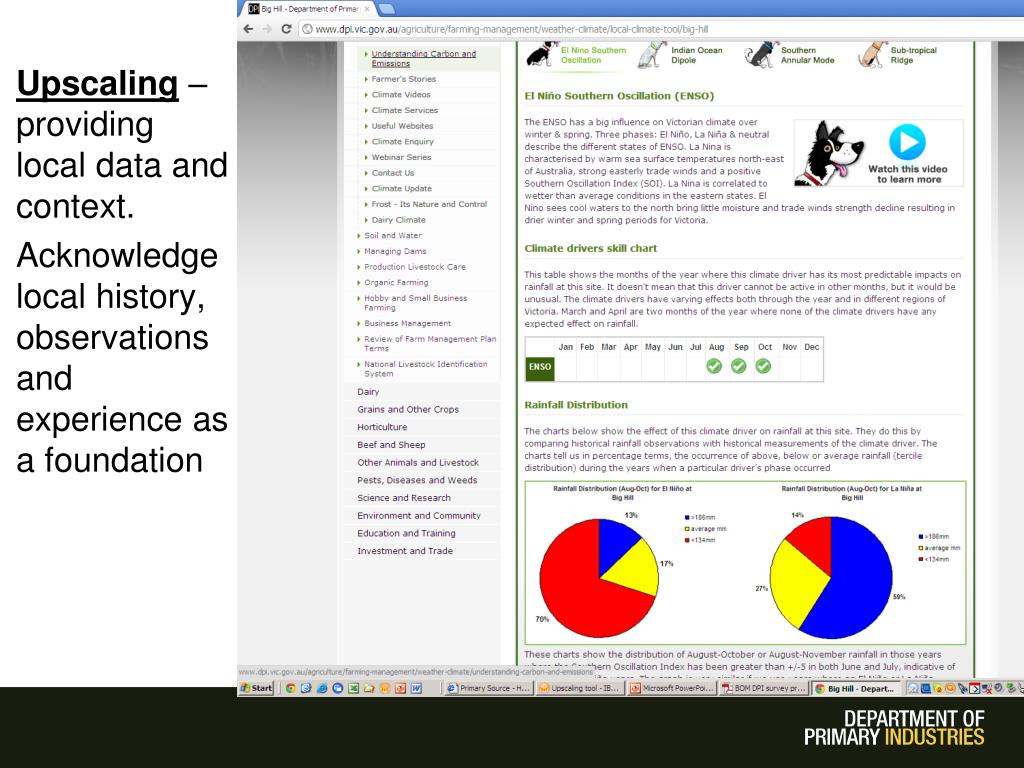Open Beef and Sheep menu item
This screenshot has width=1024, height=768.
point(391,445)
